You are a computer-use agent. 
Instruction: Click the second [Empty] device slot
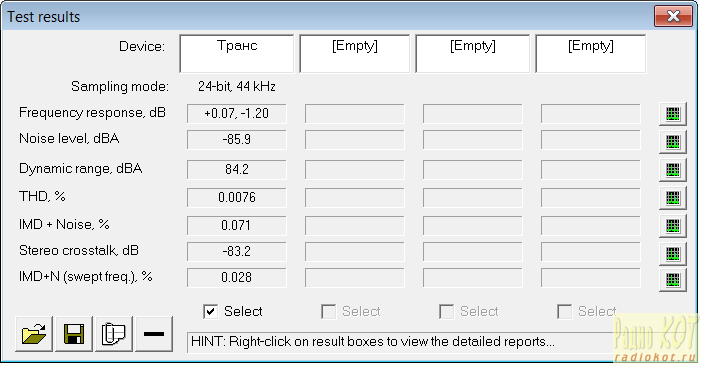pos(472,53)
